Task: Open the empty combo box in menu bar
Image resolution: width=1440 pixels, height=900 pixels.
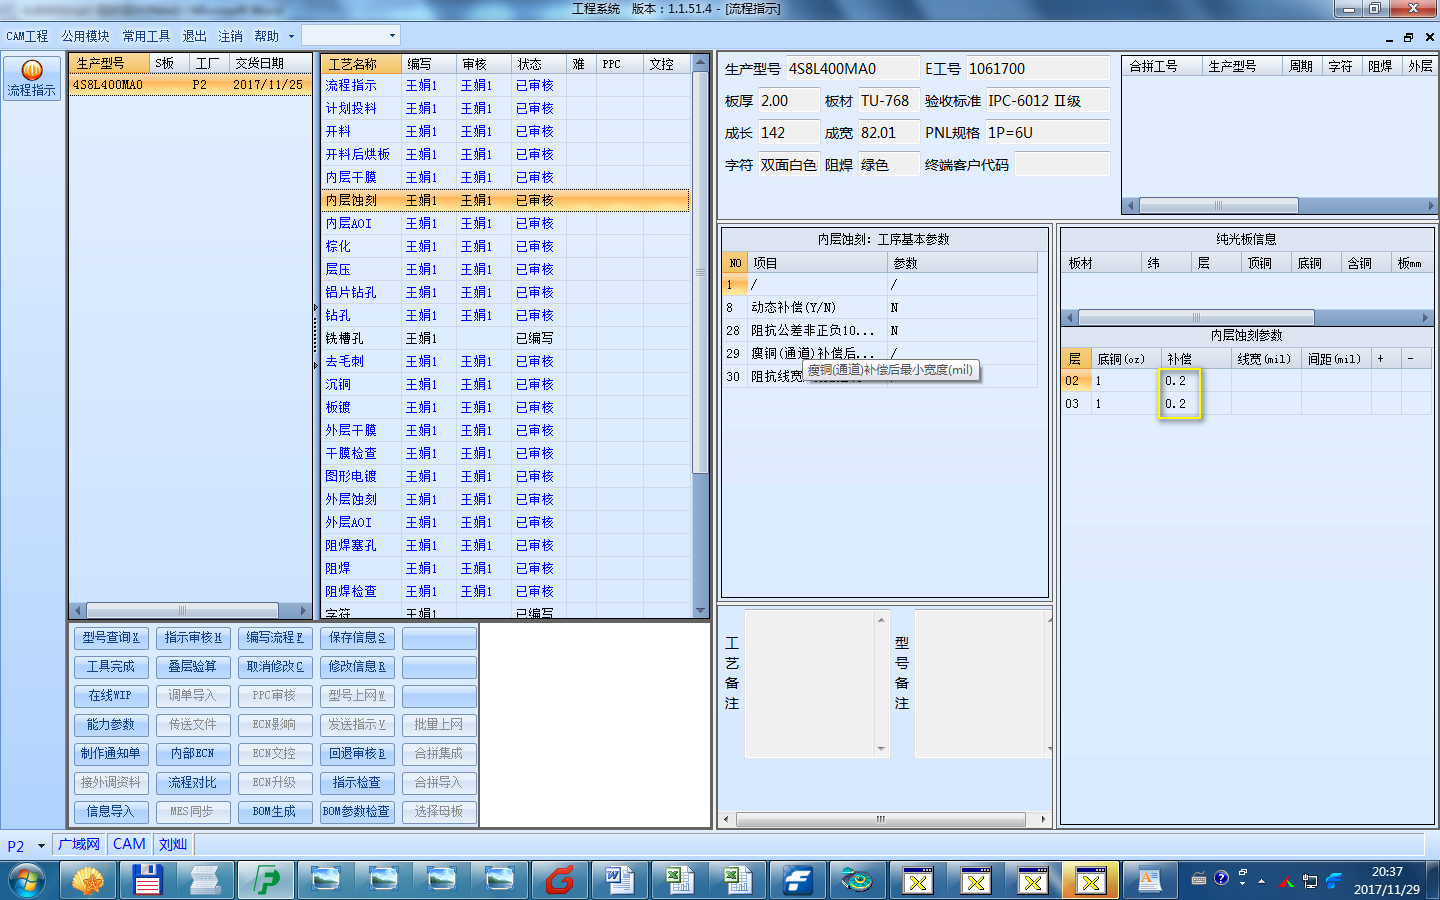Action: (x=351, y=35)
